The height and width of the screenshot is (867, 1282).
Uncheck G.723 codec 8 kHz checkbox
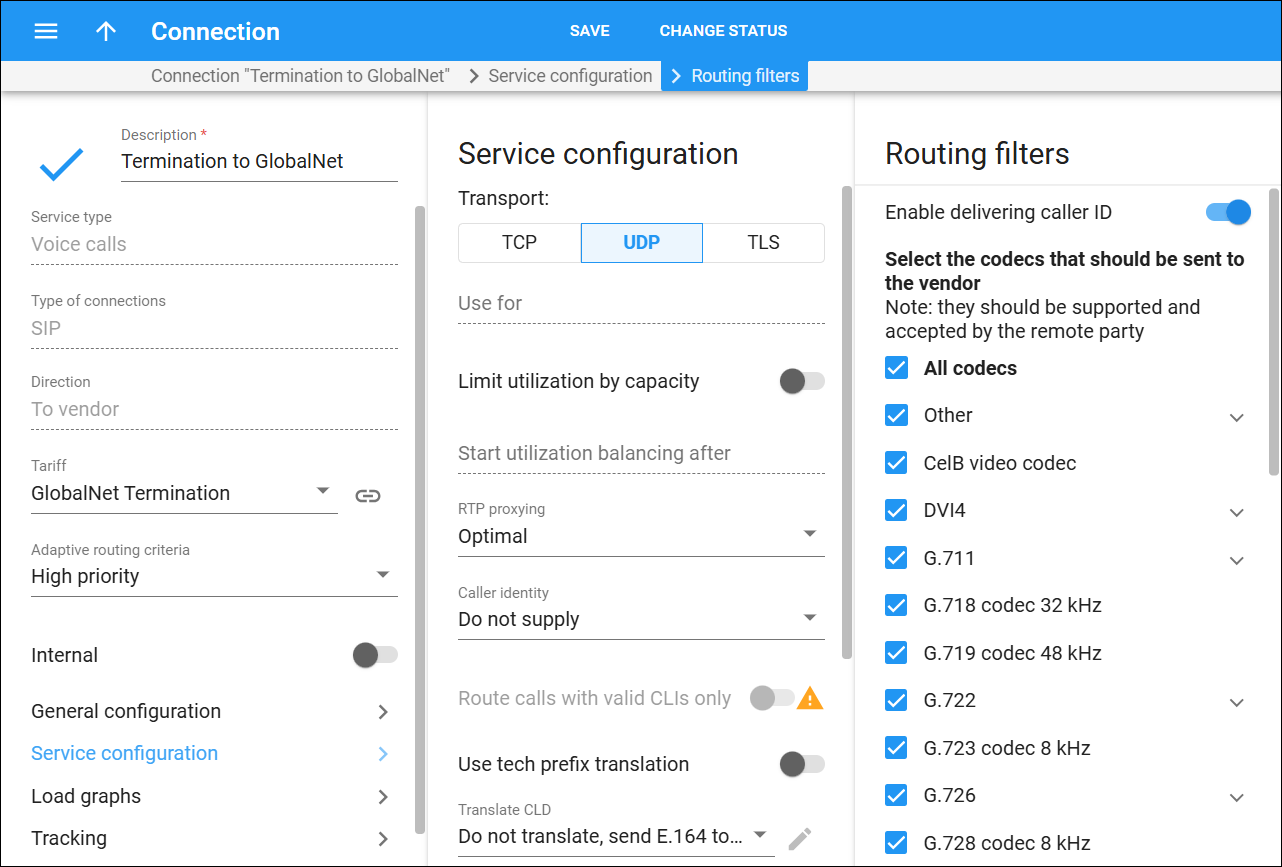(x=897, y=748)
